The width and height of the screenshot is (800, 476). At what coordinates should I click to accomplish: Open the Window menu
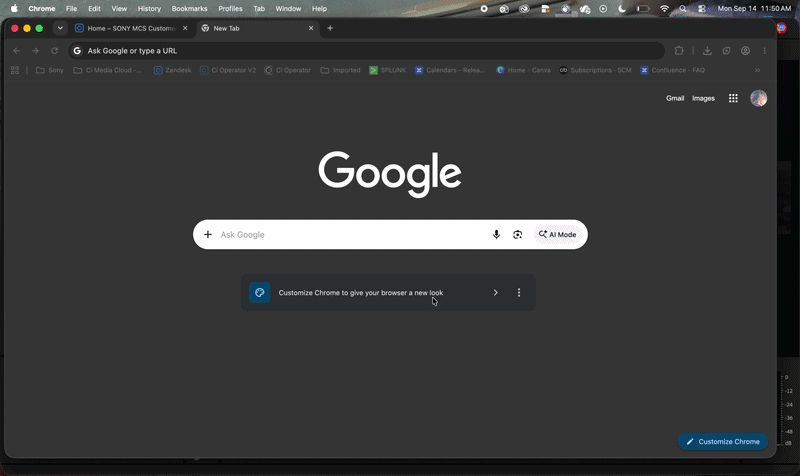click(288, 9)
